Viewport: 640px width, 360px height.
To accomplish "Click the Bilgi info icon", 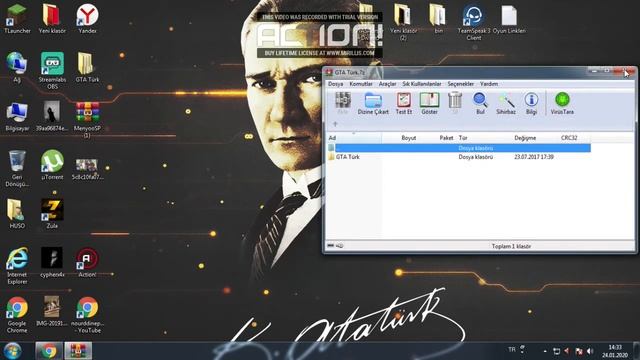I will click(531, 103).
